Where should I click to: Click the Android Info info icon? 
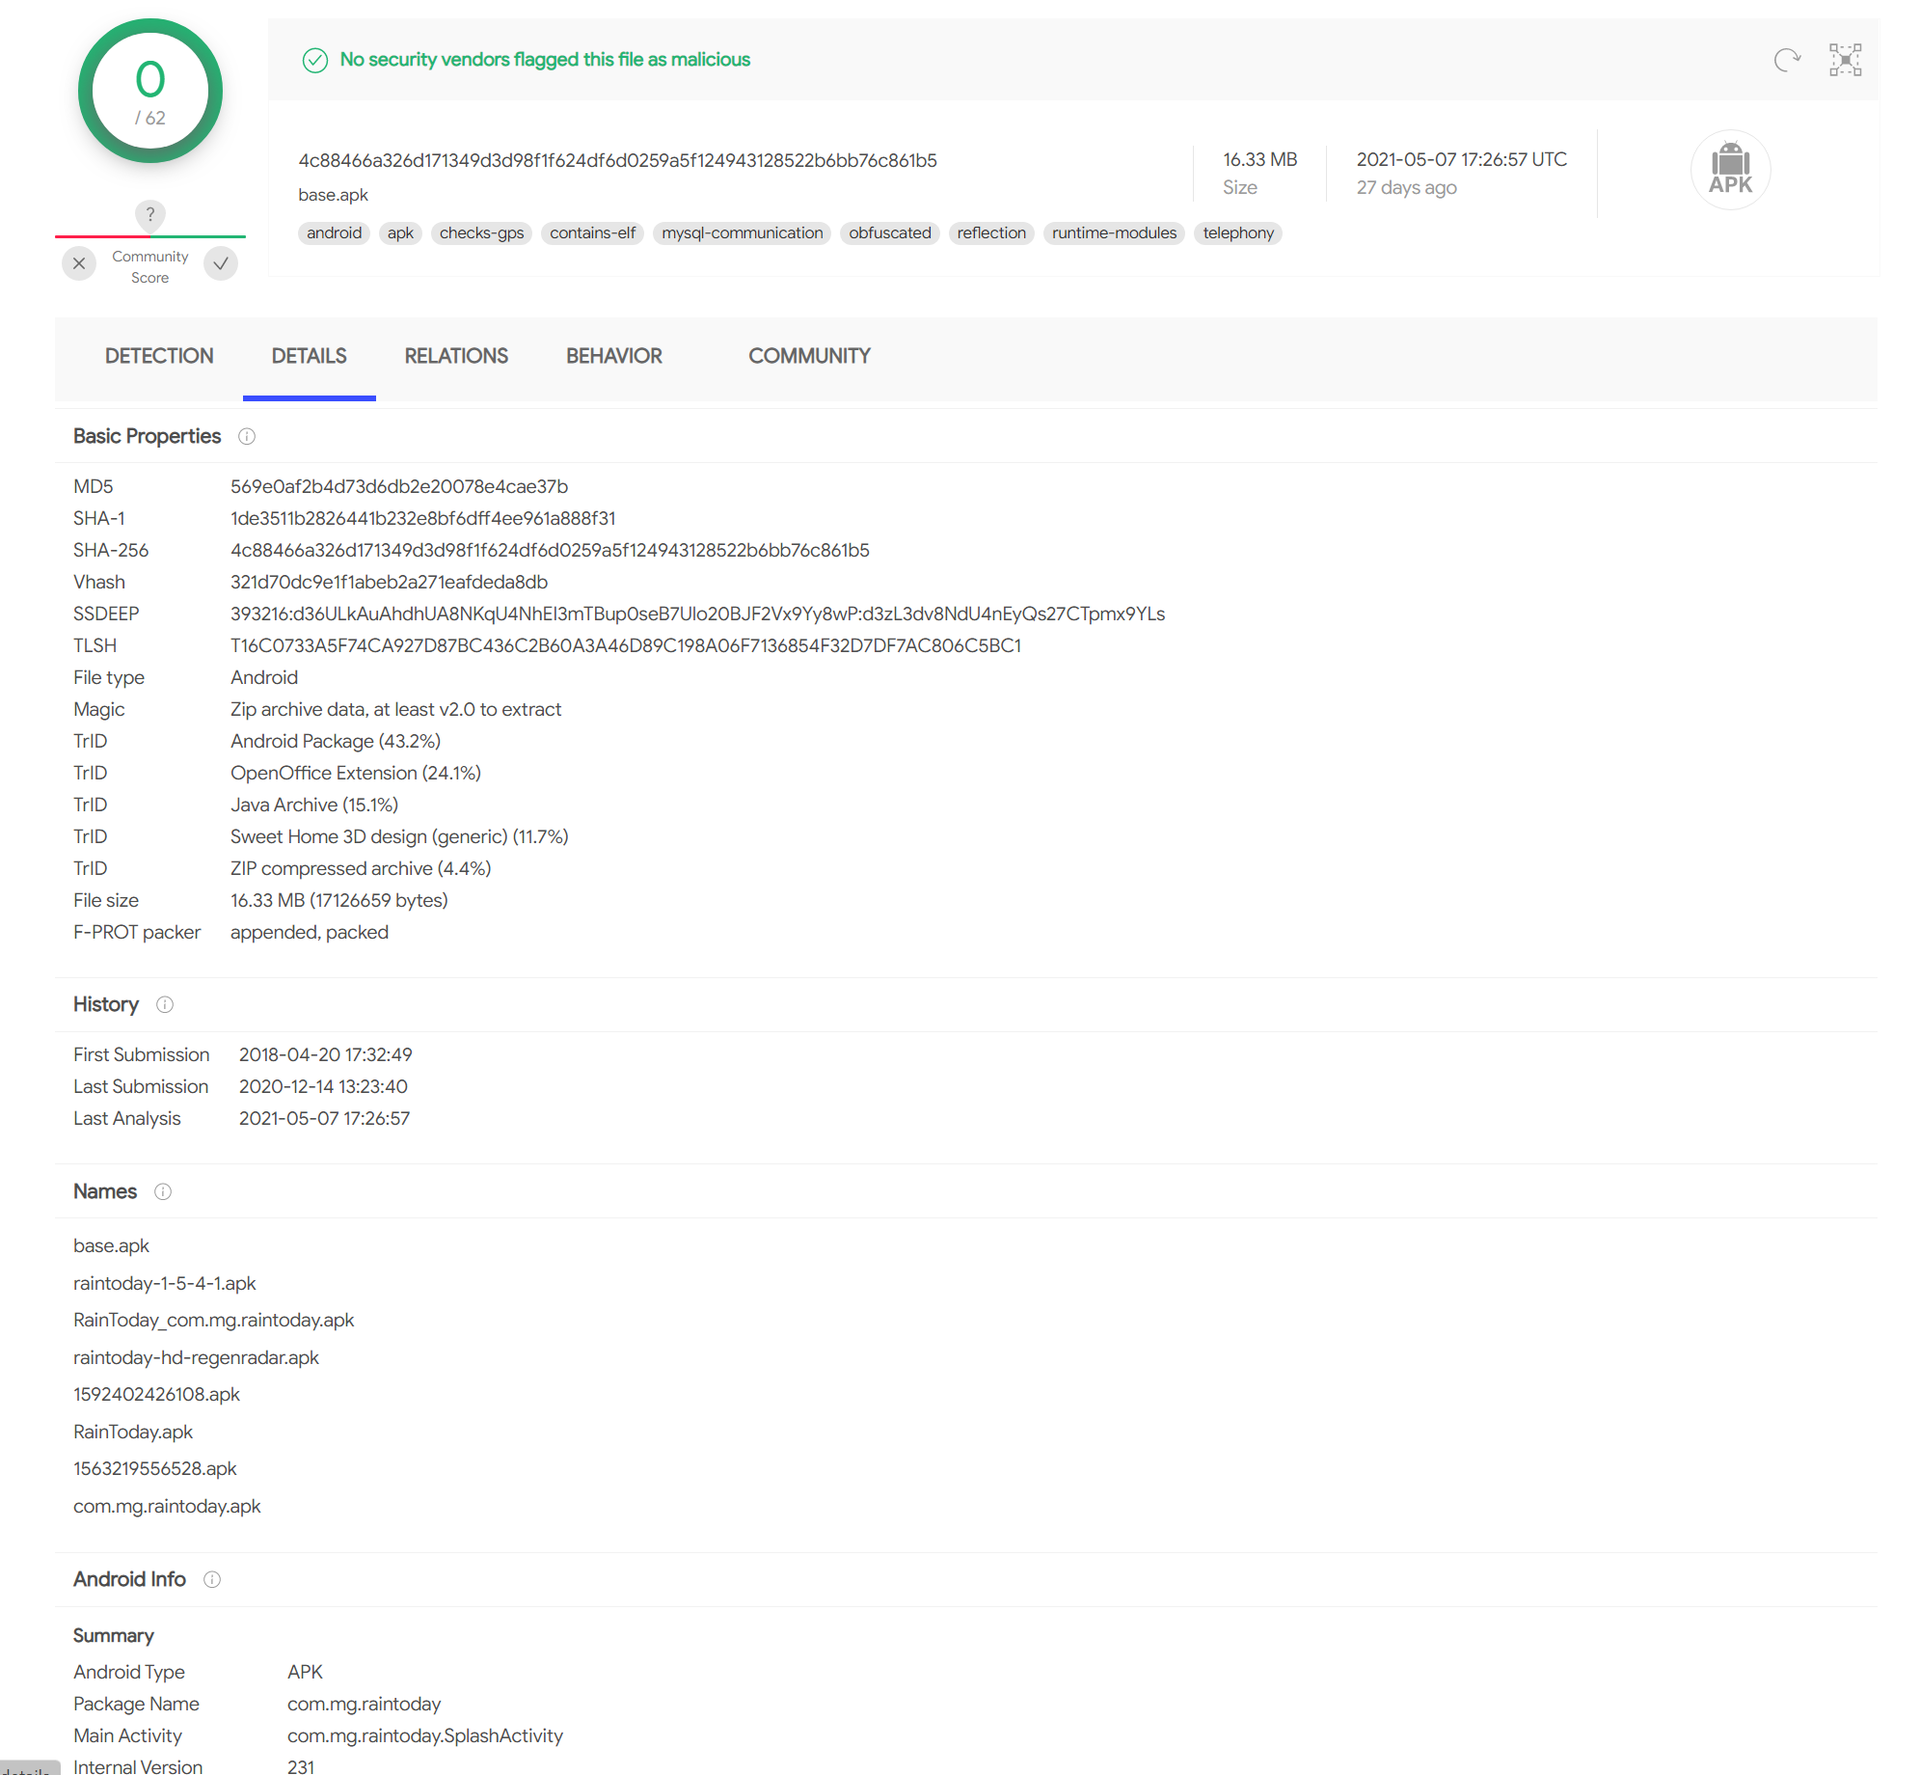[x=212, y=1580]
